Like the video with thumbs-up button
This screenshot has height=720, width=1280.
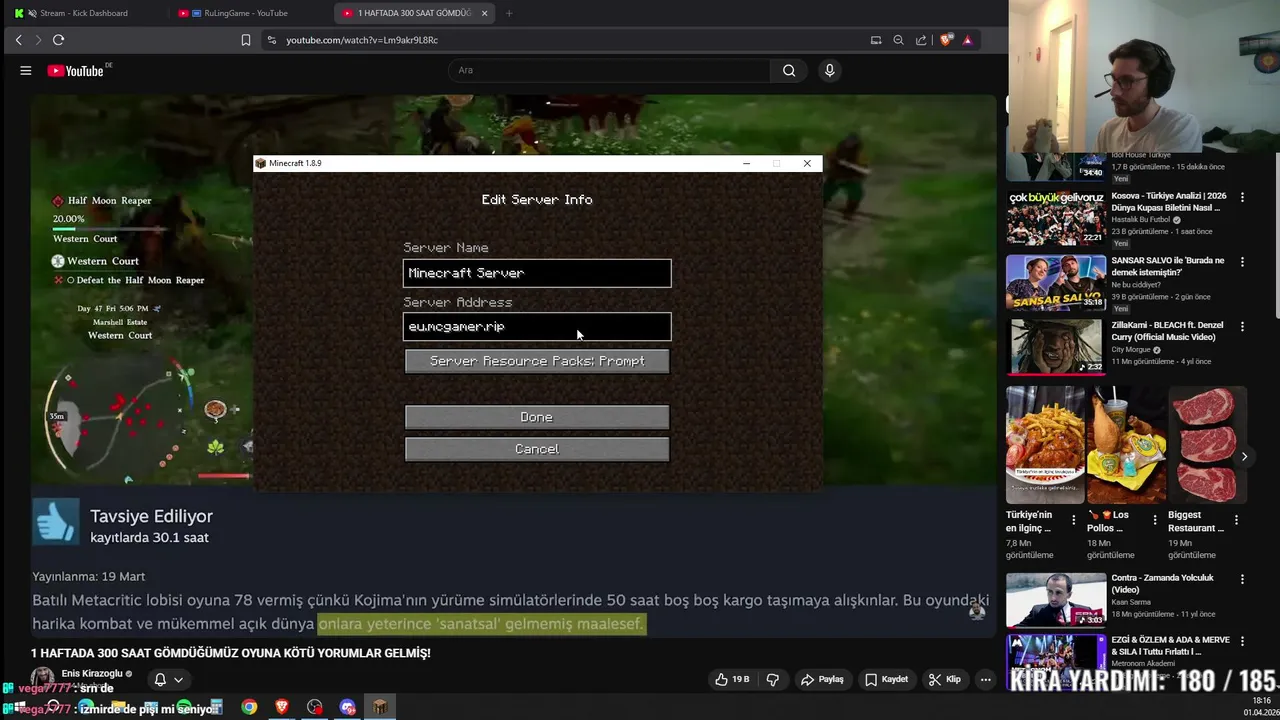(x=732, y=679)
